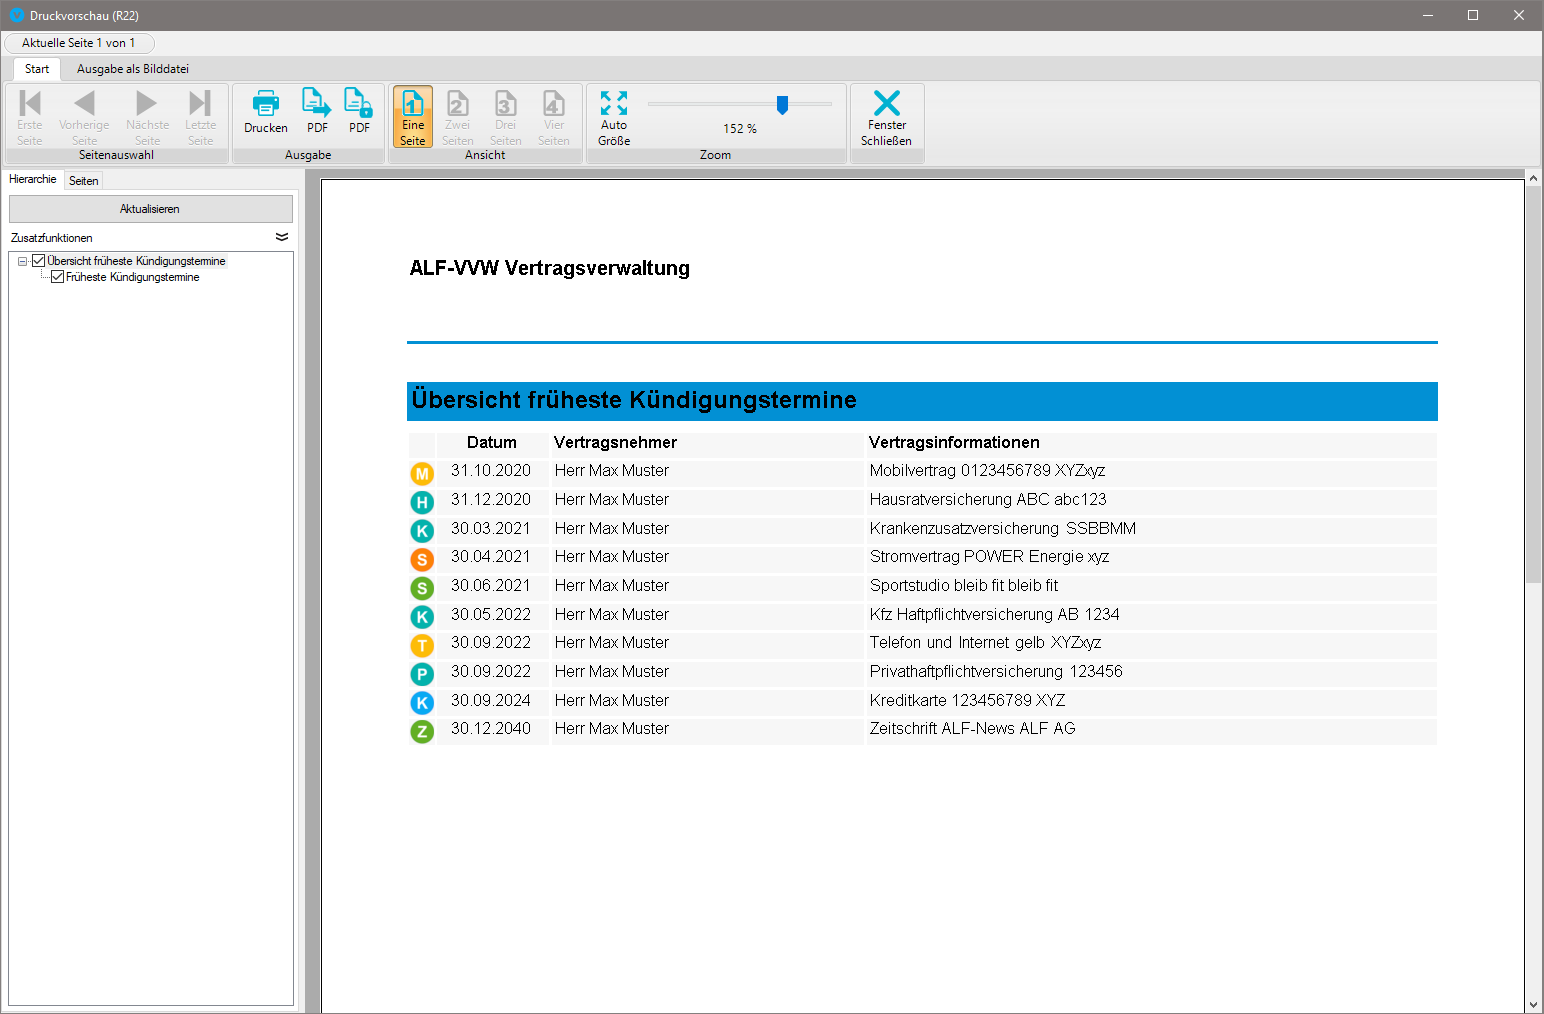
Task: Click the scrollbar down arrow
Action: [1533, 1004]
